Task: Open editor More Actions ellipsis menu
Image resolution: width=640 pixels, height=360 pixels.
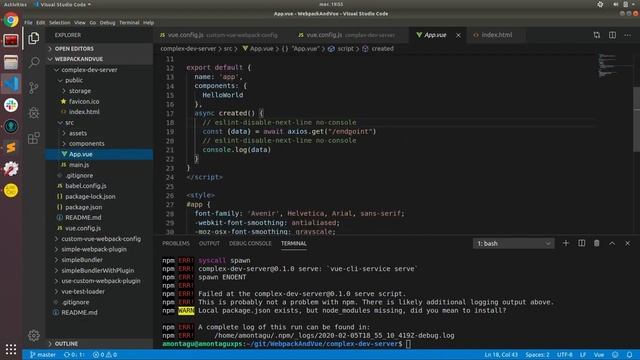Action: click(x=627, y=35)
